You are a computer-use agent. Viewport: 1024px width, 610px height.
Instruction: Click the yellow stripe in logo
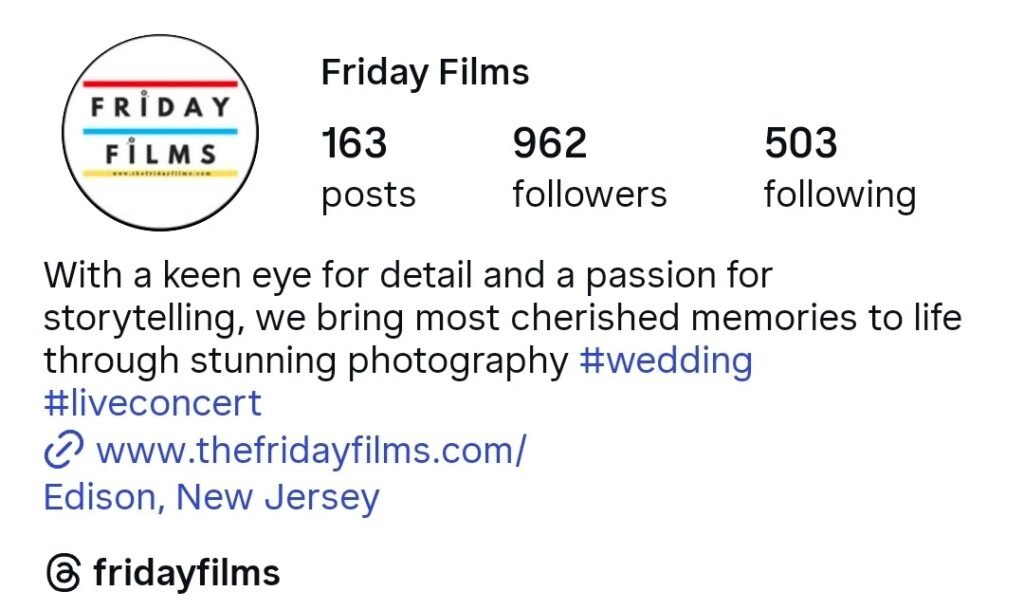tap(161, 174)
